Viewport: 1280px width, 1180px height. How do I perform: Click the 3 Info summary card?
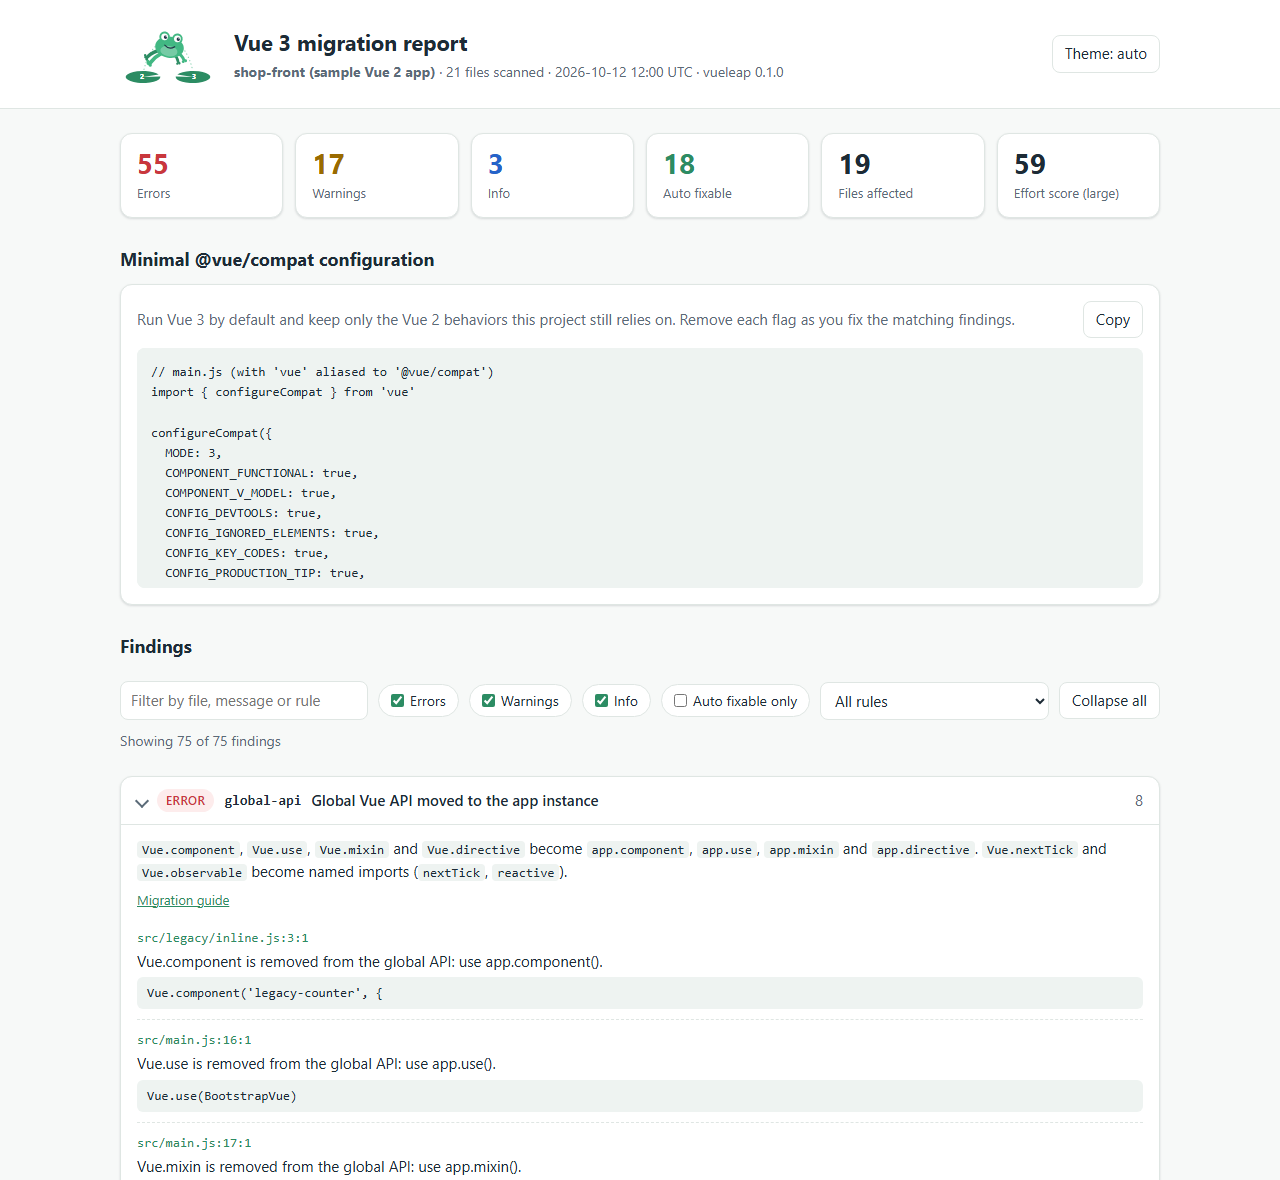click(552, 175)
